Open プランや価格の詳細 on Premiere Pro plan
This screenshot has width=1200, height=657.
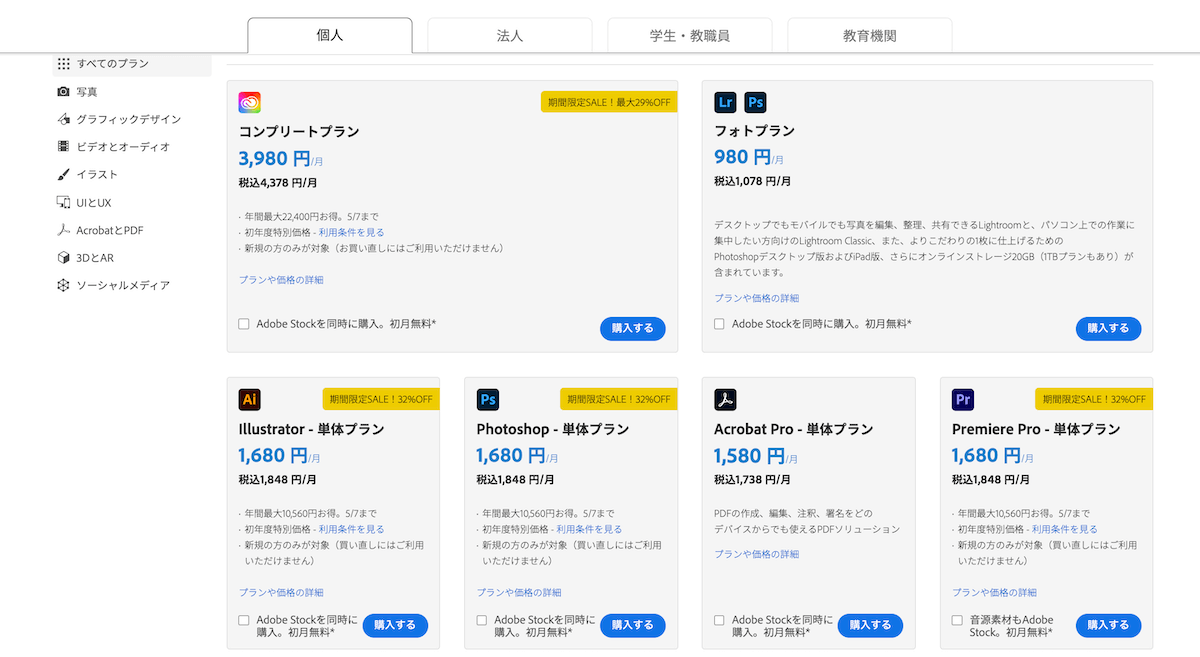pyautogui.click(x=994, y=593)
